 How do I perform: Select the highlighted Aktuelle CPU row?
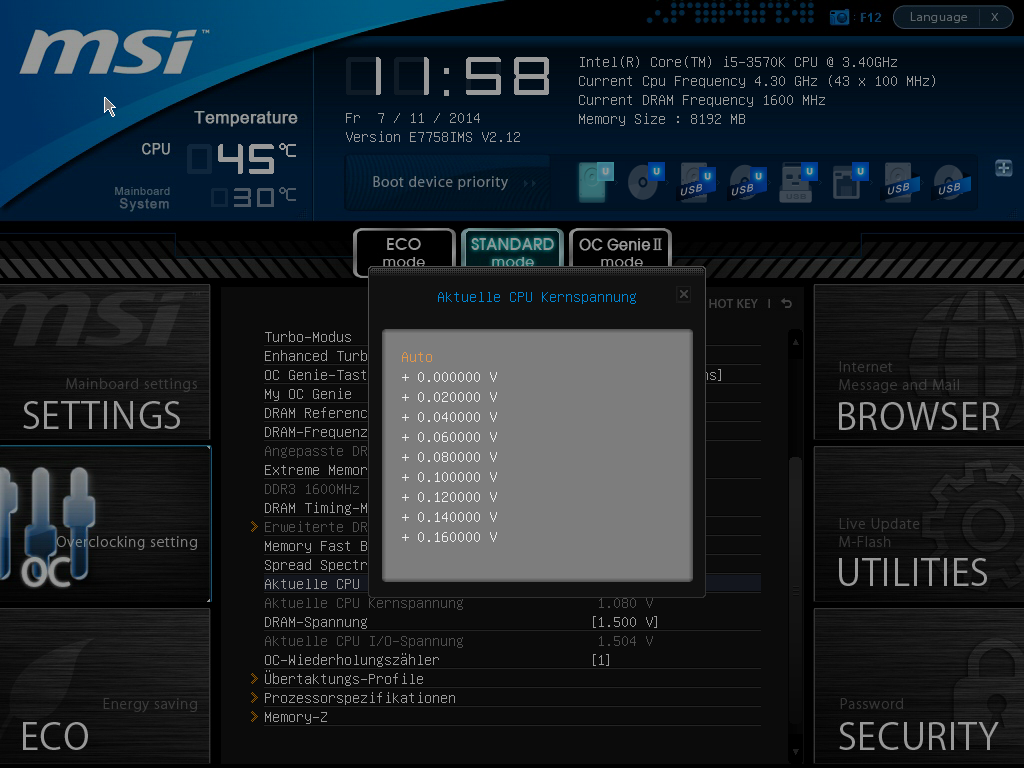316,584
